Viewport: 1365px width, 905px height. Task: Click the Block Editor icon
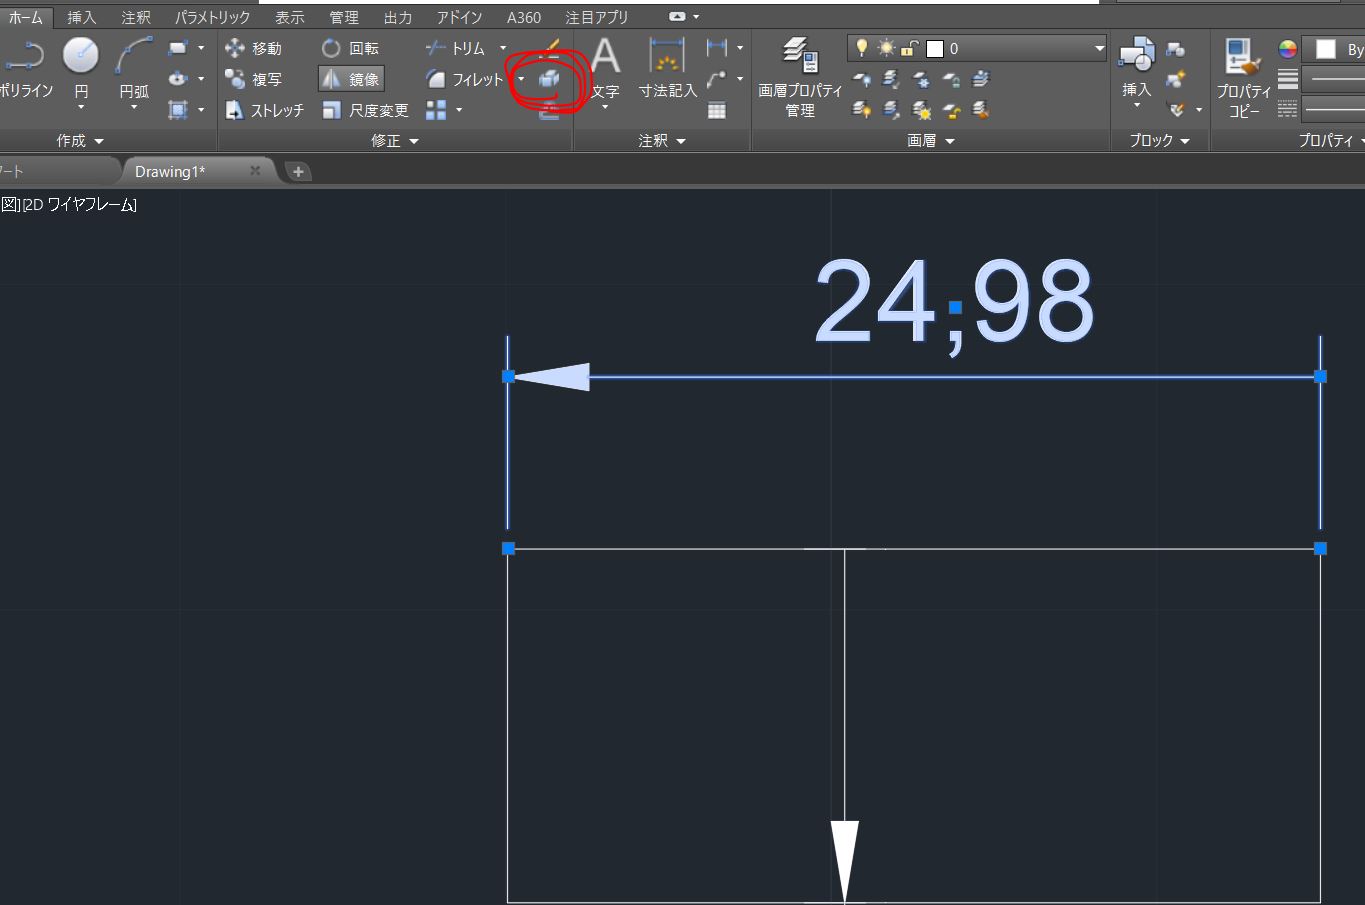[1176, 79]
